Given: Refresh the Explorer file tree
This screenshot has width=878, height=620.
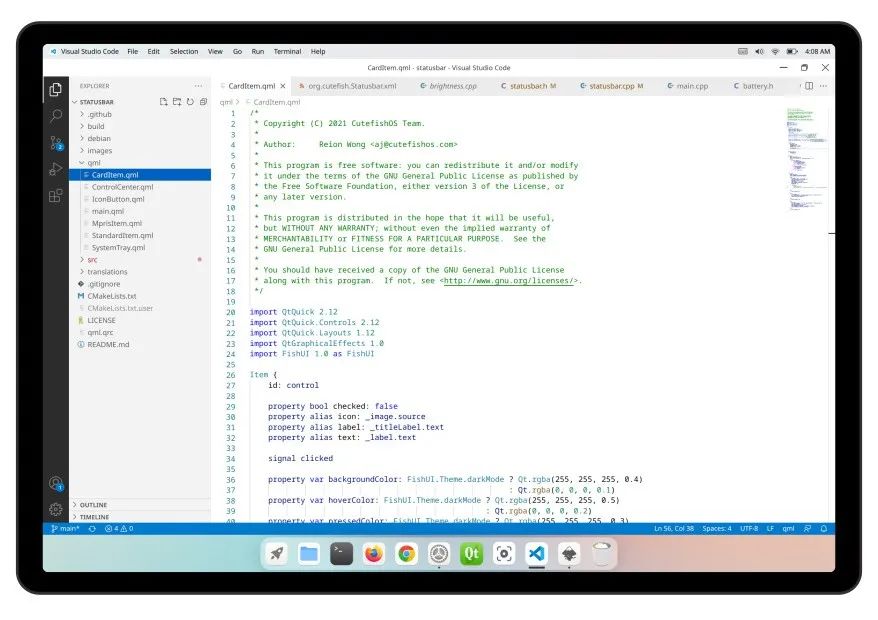Looking at the screenshot, I should (x=190, y=102).
